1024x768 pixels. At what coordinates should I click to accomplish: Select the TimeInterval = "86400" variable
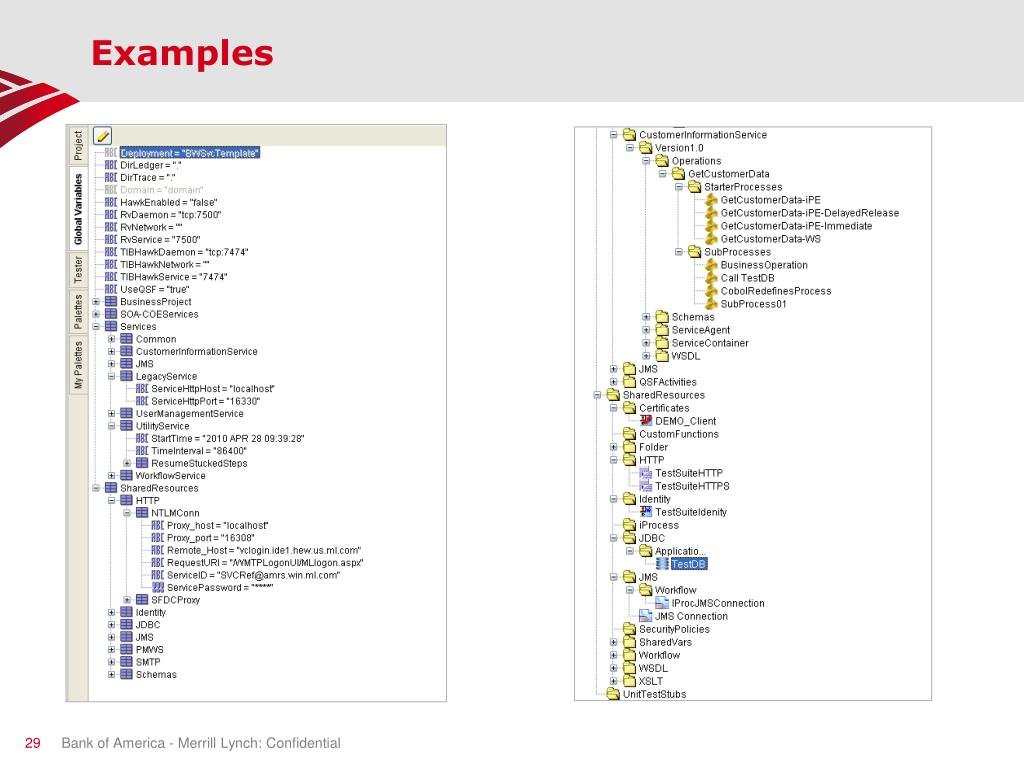[x=199, y=451]
